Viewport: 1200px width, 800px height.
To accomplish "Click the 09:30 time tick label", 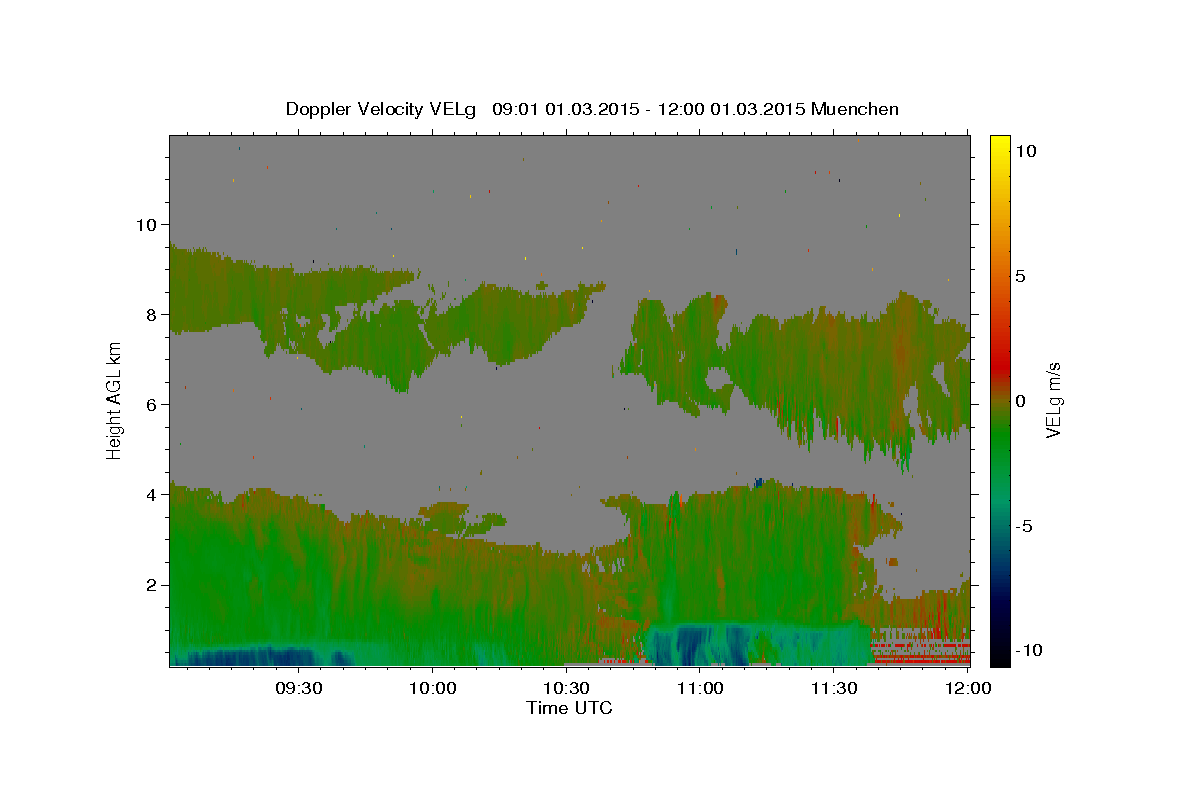I will coord(298,688).
